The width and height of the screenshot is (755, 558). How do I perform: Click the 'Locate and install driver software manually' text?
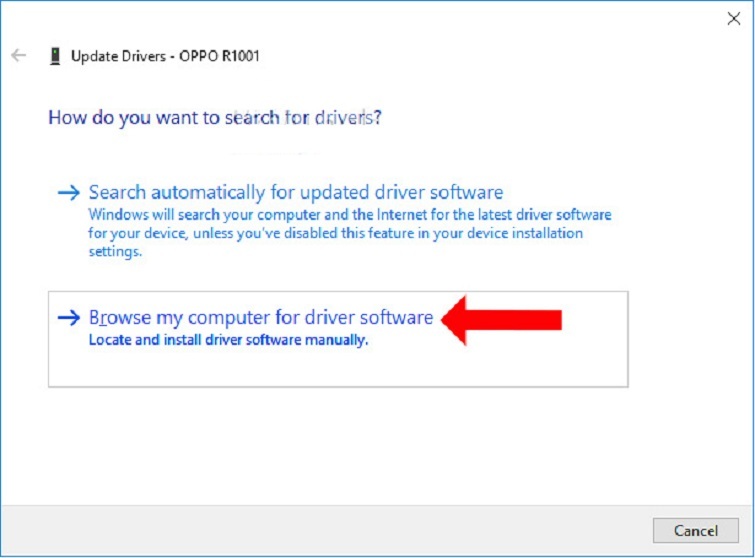pyautogui.click(x=228, y=340)
